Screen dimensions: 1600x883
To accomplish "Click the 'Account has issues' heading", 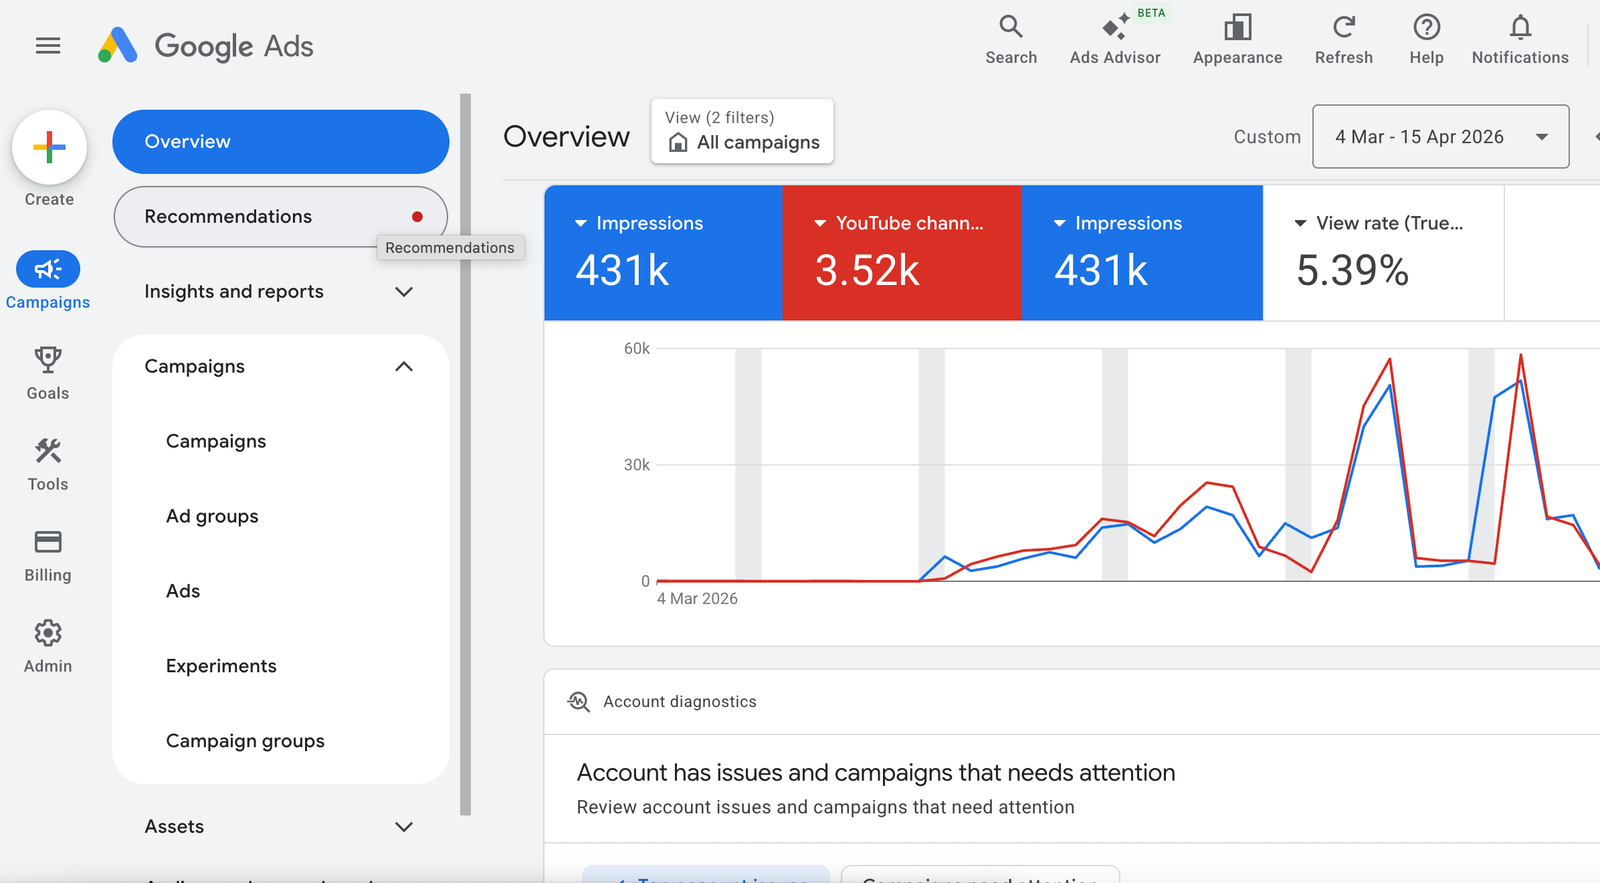I will [x=876, y=773].
